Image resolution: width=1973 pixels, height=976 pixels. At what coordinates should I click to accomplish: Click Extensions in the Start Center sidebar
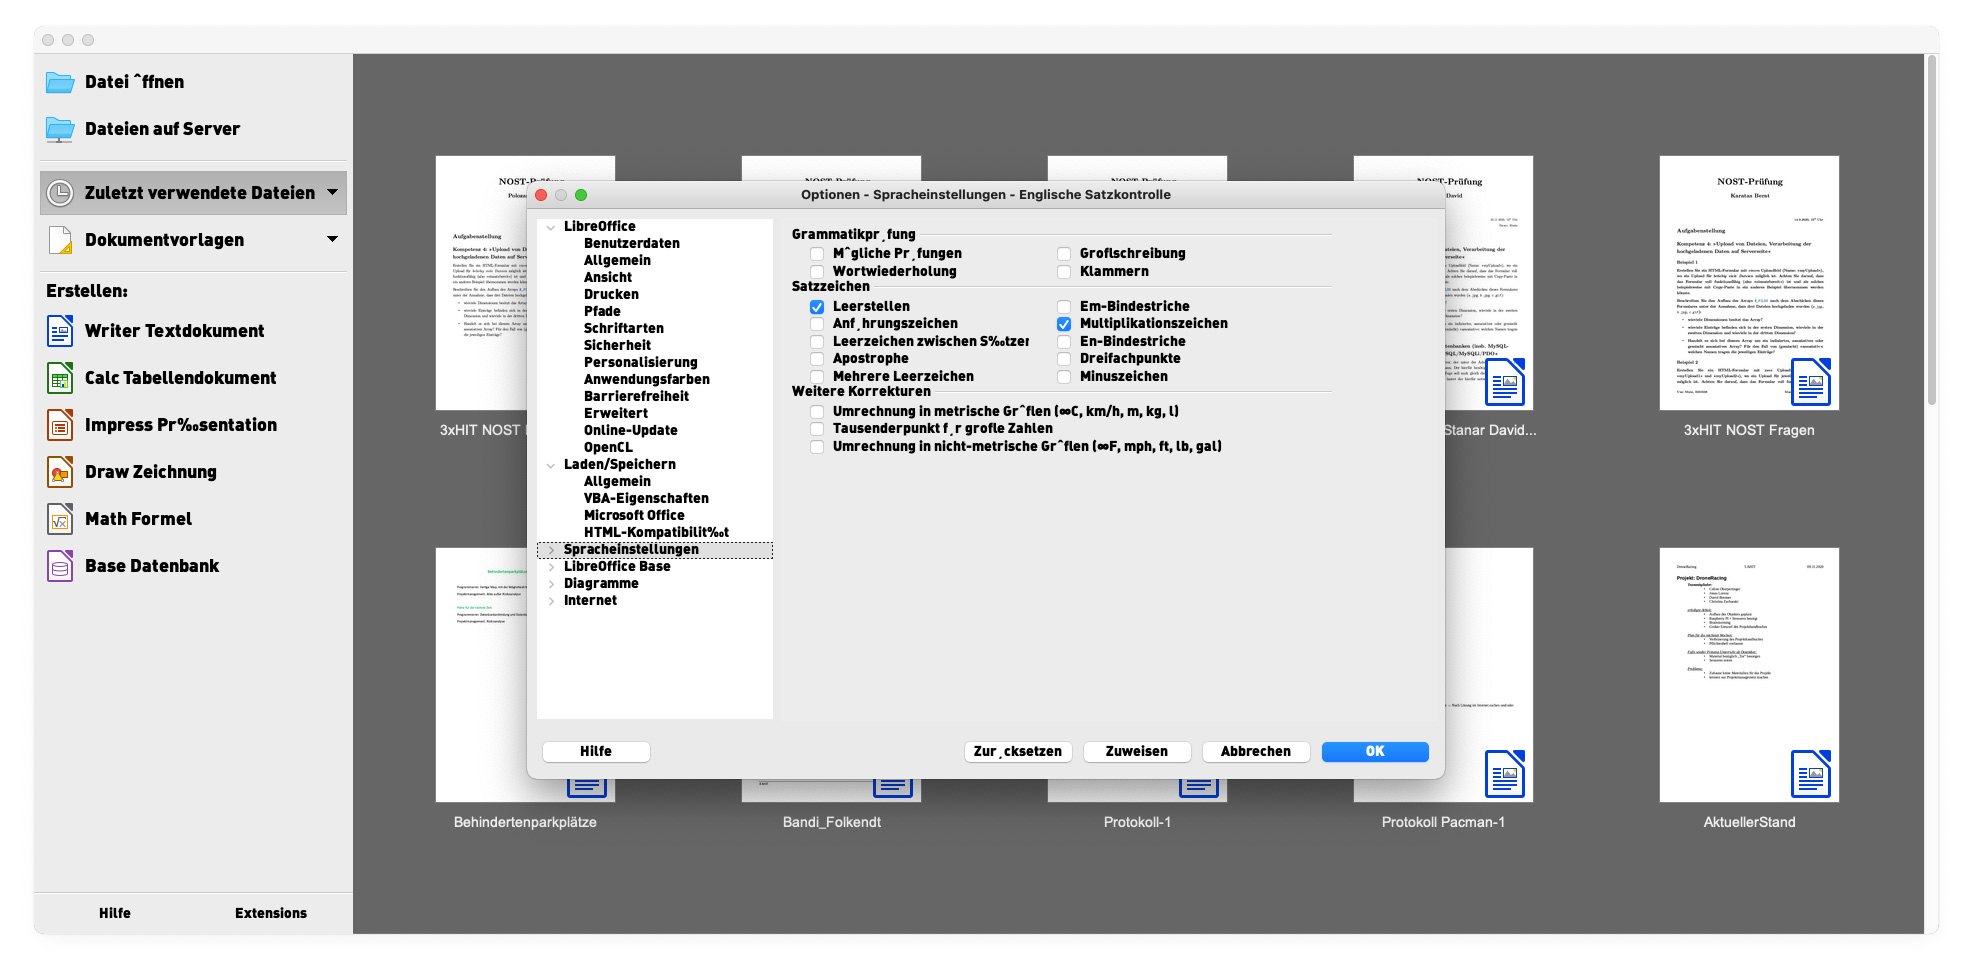point(271,914)
